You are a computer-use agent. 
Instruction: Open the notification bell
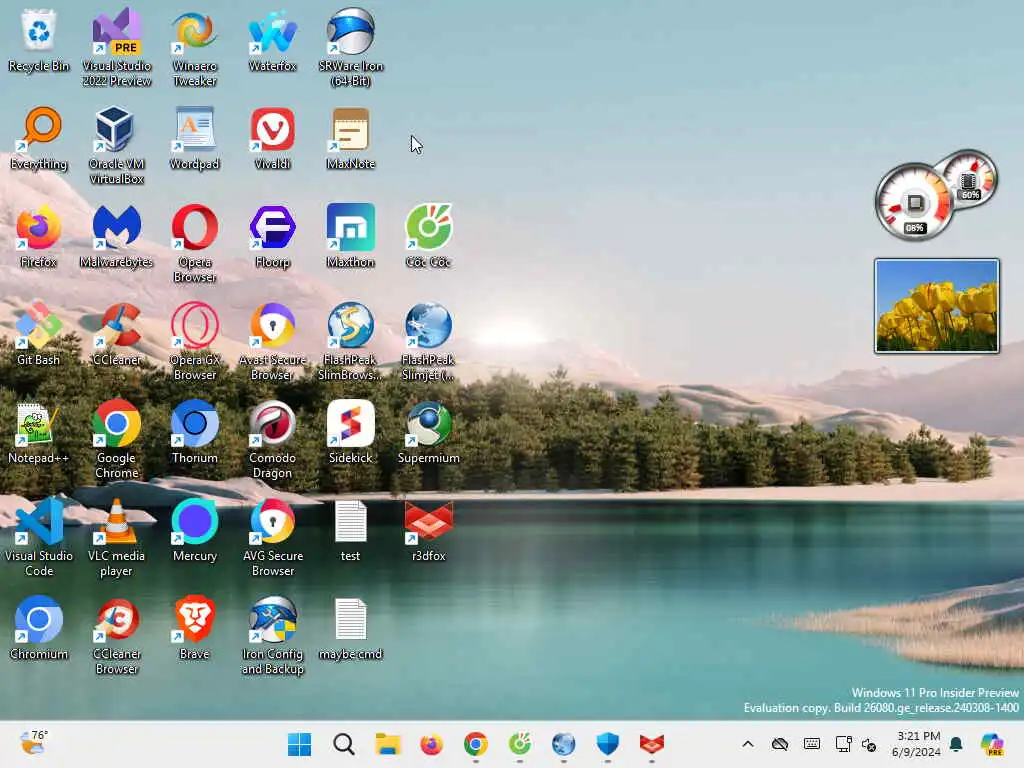[x=956, y=744]
